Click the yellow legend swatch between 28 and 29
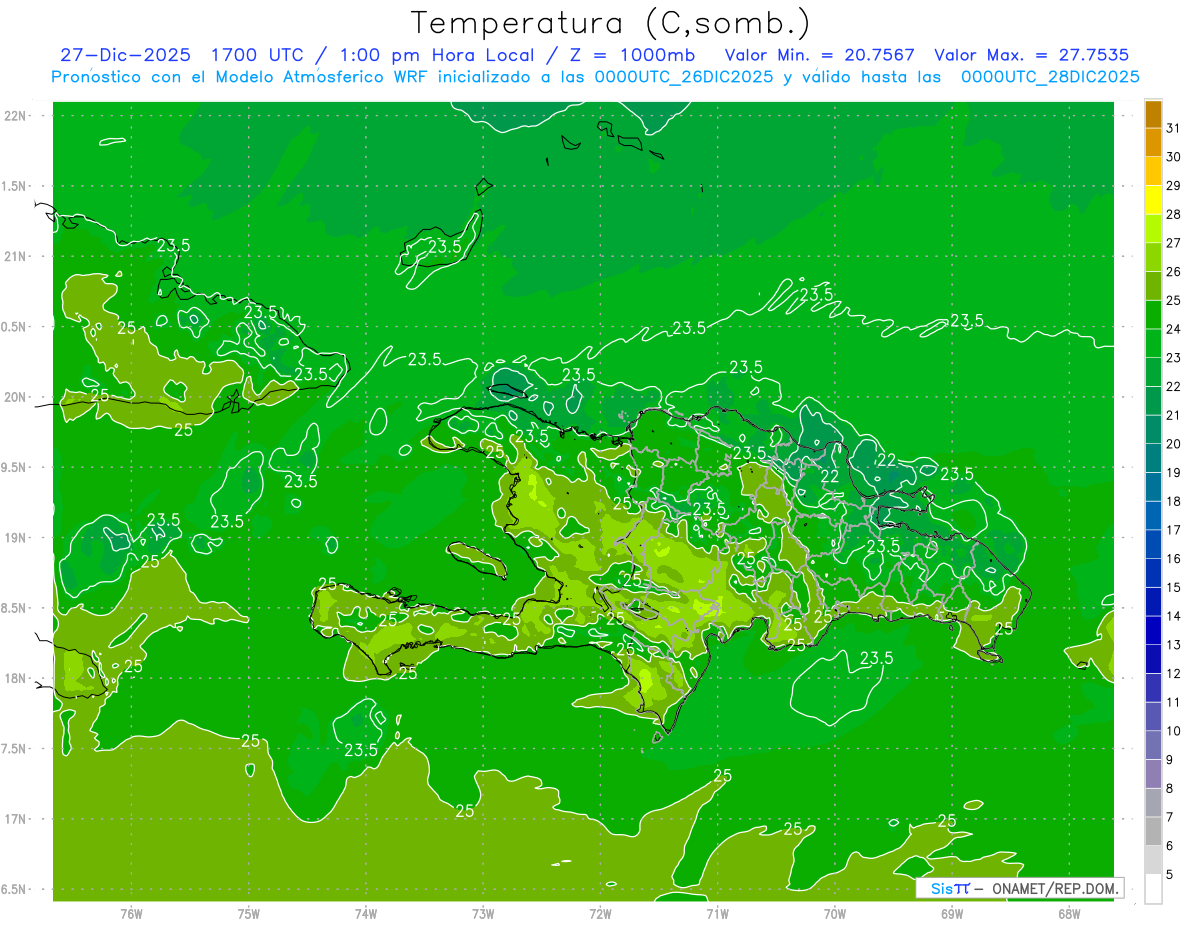Screen dimensions: 1200x927 tap(1153, 200)
